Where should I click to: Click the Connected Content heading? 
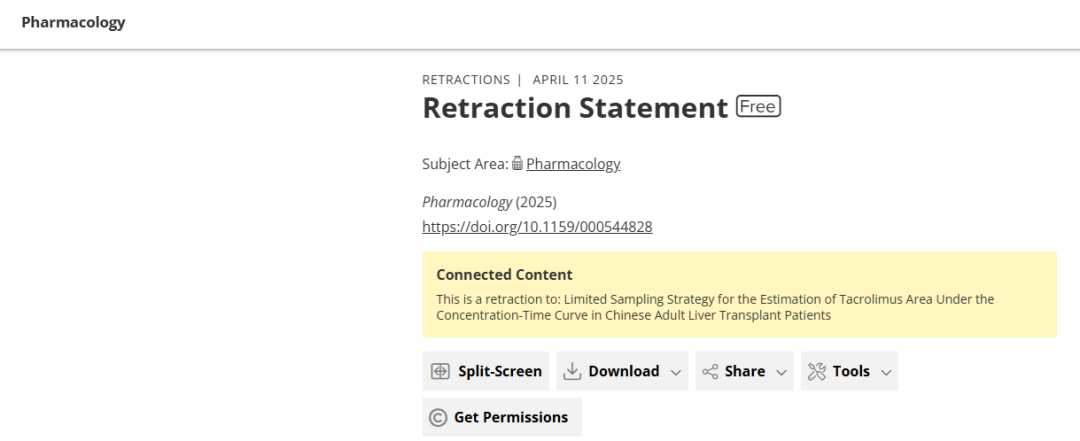(504, 274)
